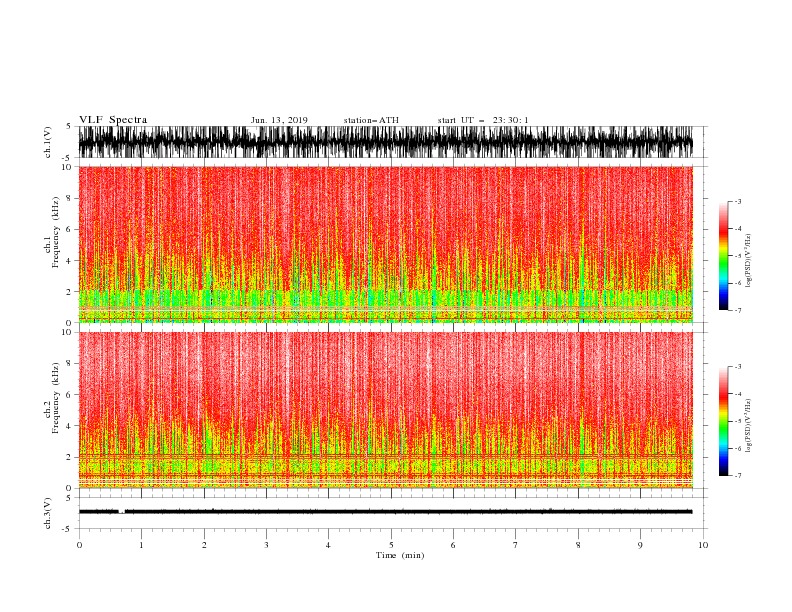Screen dimensions: 792x612
Task: Click the "10" kHz tick of ch.1 spectrogram
Action: pos(67,167)
